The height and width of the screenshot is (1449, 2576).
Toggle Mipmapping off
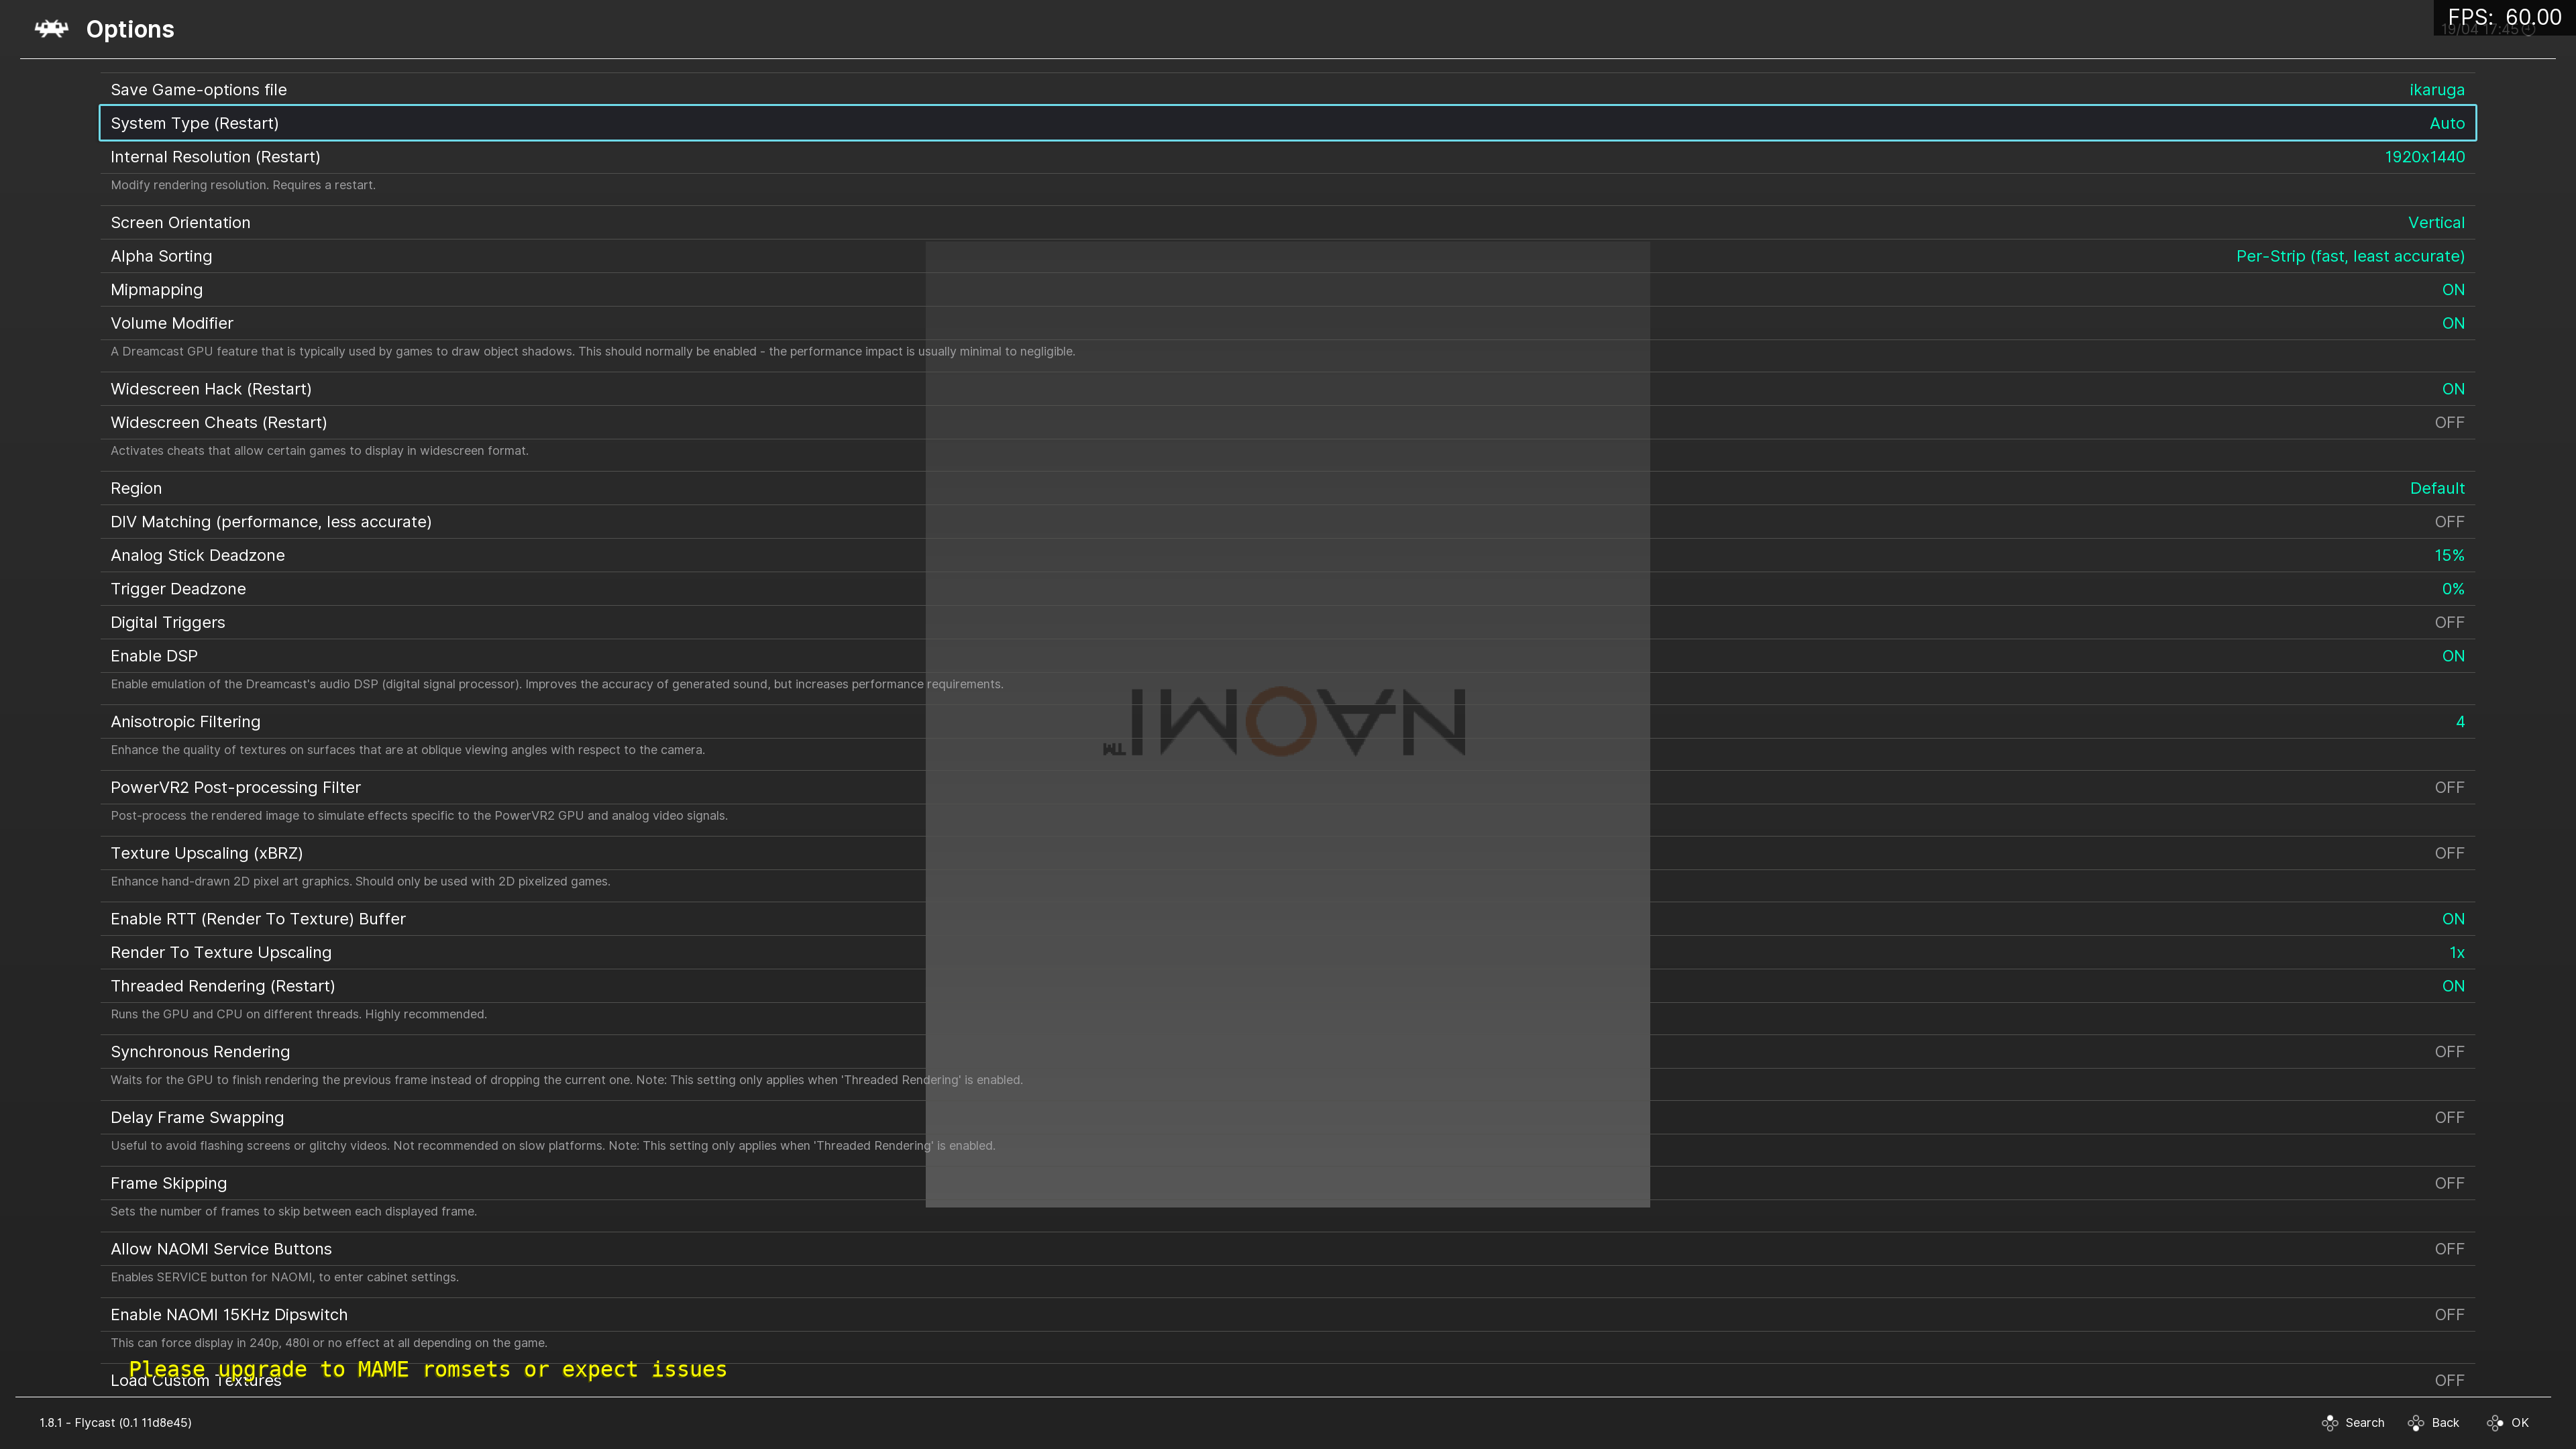click(1287, 289)
